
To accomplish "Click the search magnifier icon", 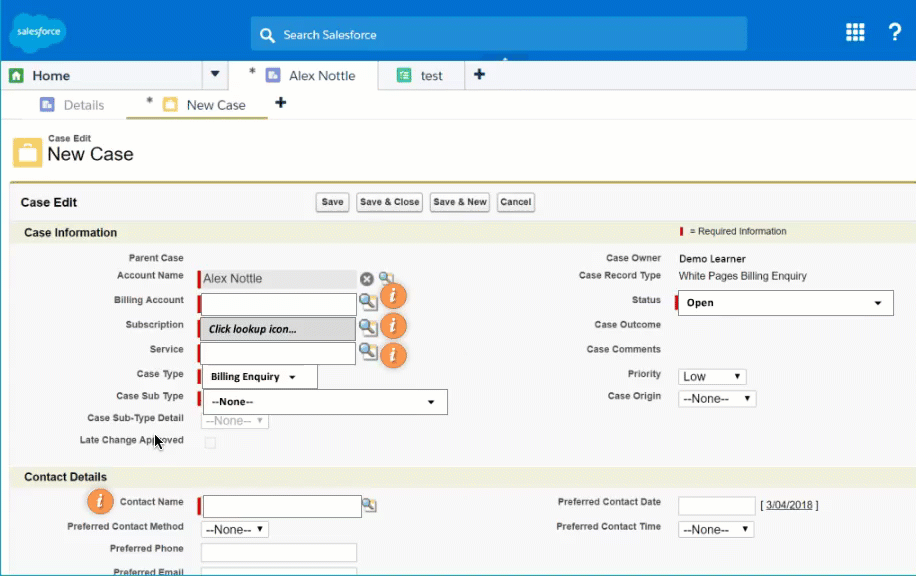I will [x=267, y=35].
